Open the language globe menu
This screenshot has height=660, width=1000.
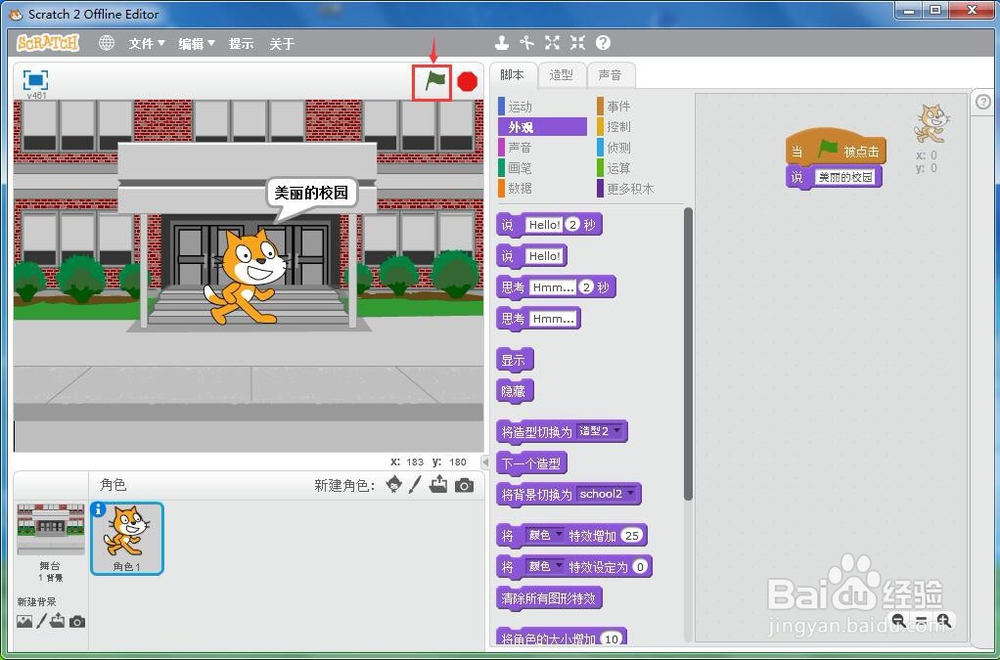[x=107, y=43]
